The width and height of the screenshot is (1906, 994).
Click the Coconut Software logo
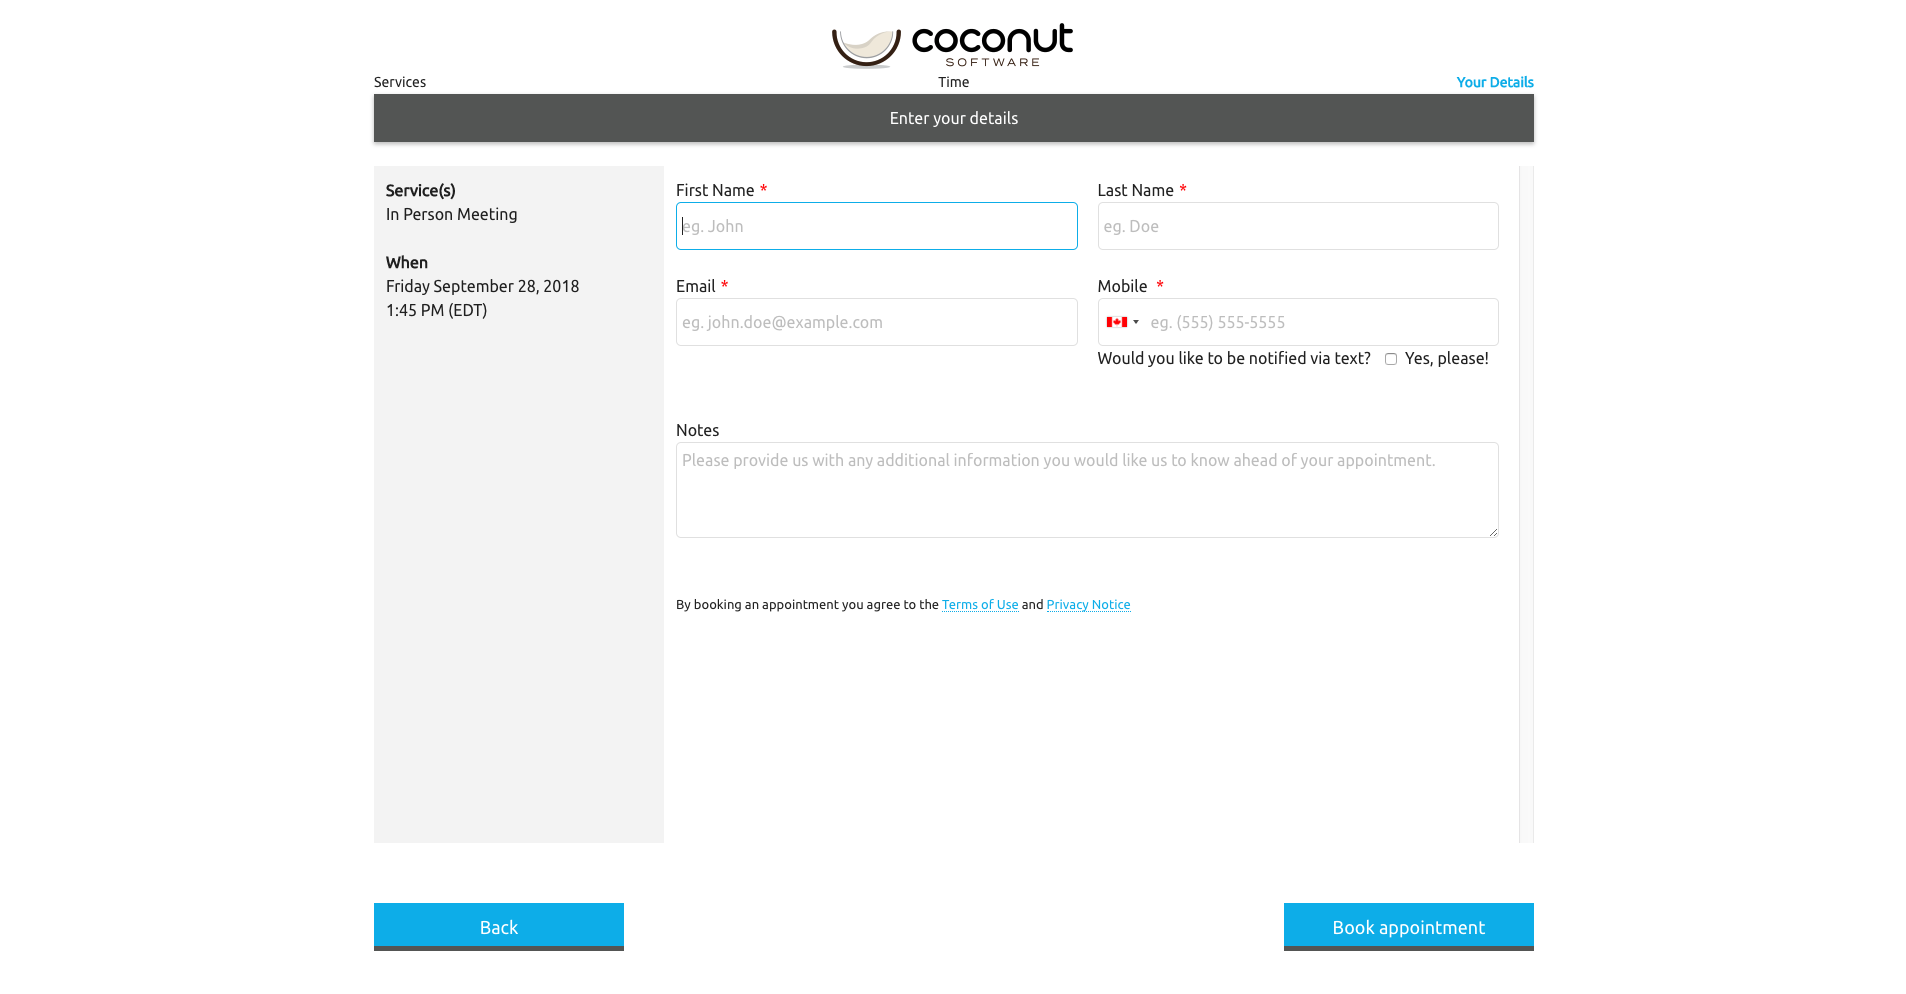pos(951,44)
